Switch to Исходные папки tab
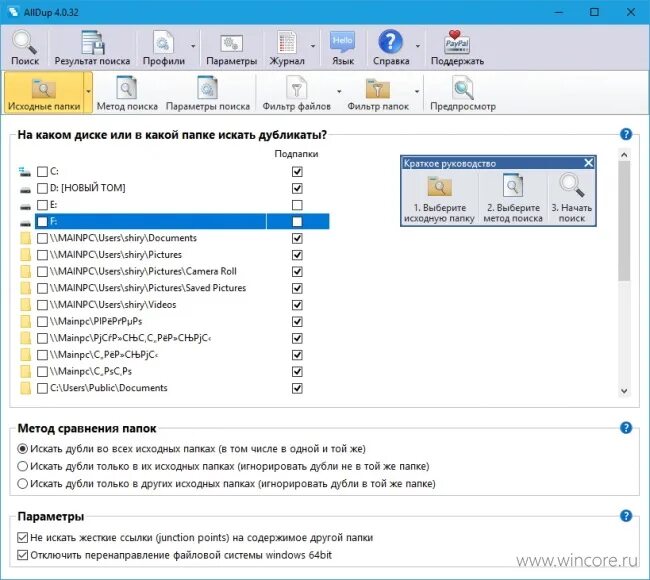The image size is (650, 580). coord(44,92)
